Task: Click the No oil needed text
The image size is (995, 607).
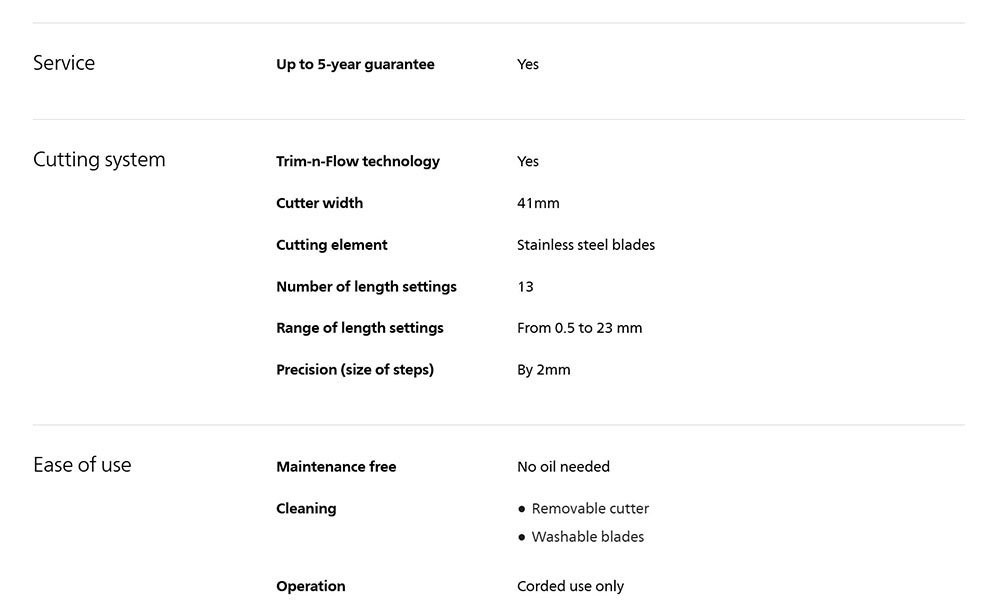Action: pyautogui.click(x=563, y=467)
